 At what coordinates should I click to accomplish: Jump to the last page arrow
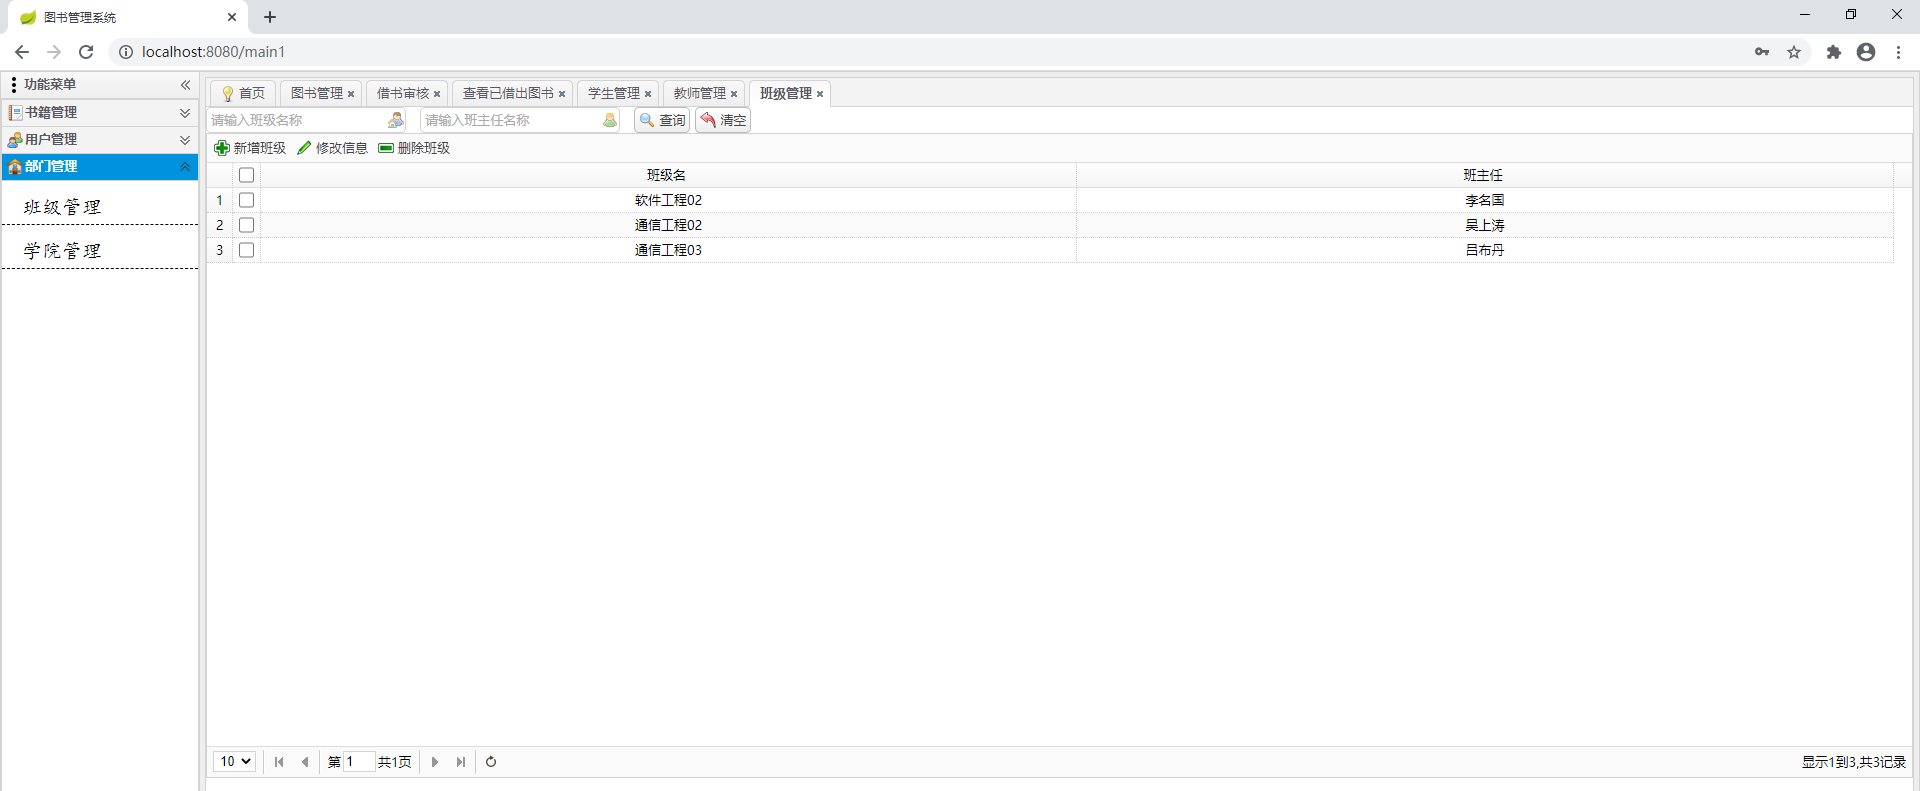tap(461, 762)
